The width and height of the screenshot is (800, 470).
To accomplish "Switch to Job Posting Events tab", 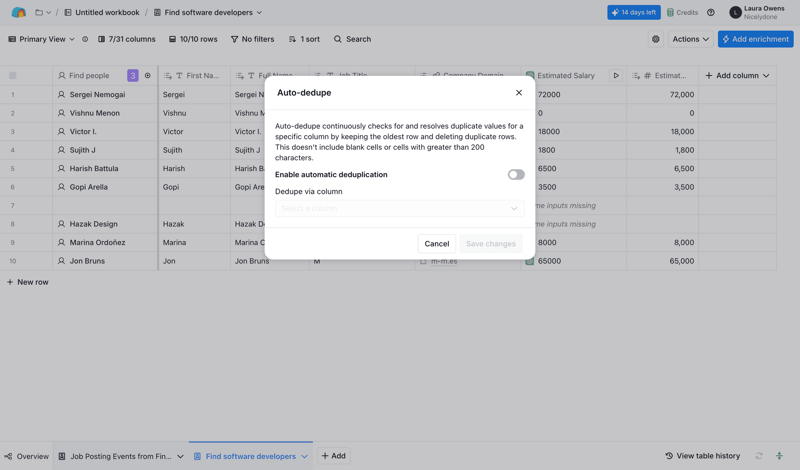I will pyautogui.click(x=121, y=456).
